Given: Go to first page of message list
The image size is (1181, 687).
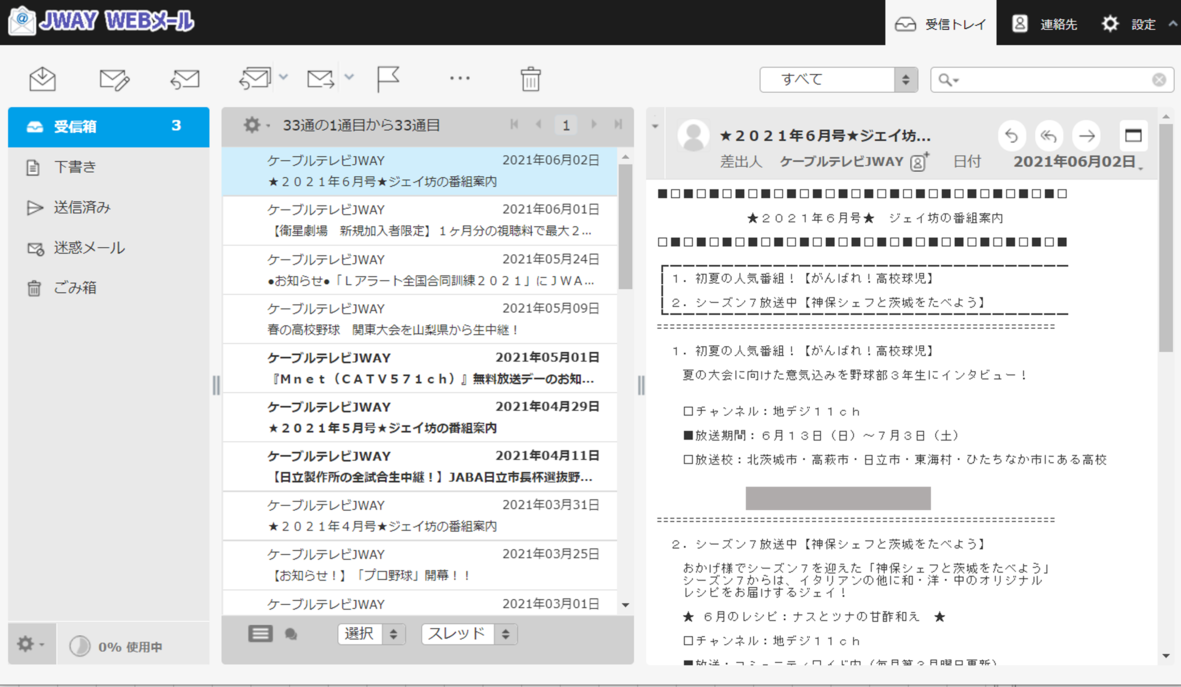Looking at the screenshot, I should point(514,124).
